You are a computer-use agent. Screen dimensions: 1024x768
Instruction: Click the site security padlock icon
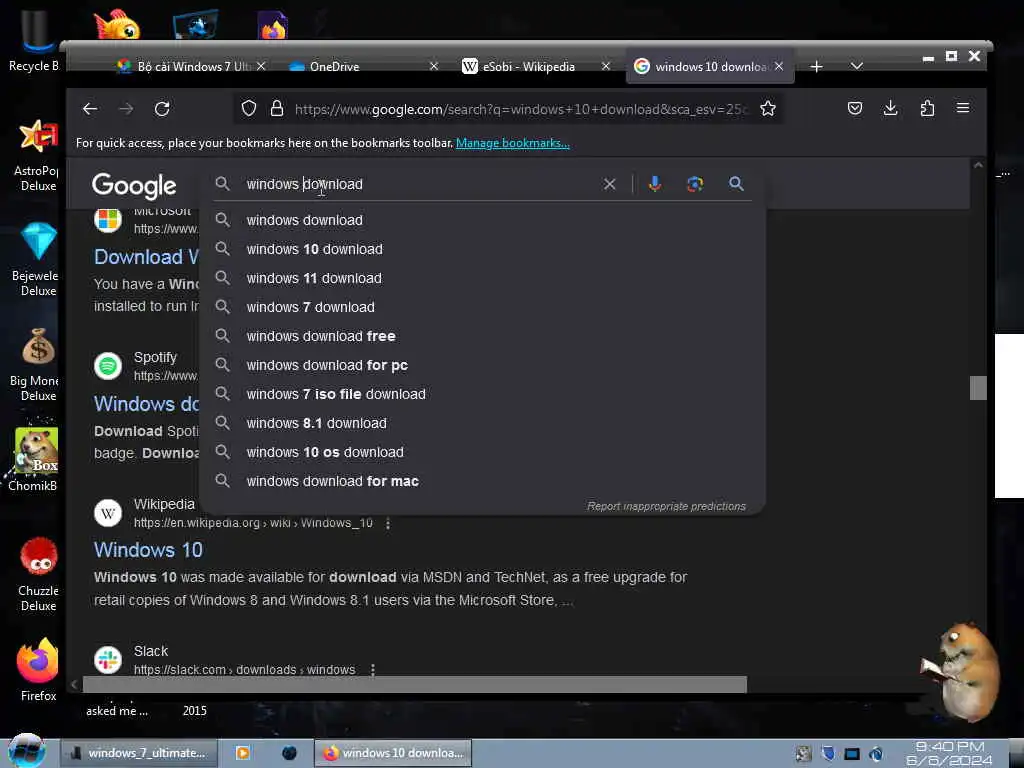(x=277, y=108)
